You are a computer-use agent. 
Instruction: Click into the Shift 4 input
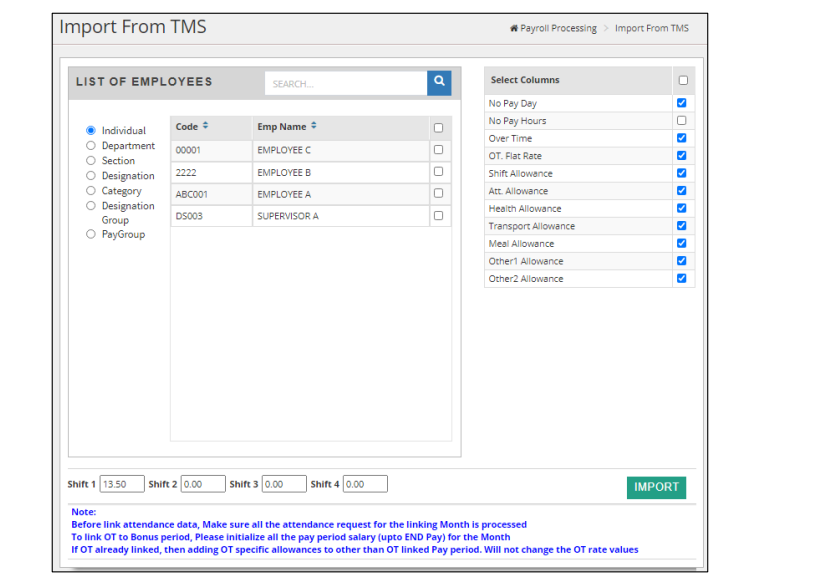364,484
